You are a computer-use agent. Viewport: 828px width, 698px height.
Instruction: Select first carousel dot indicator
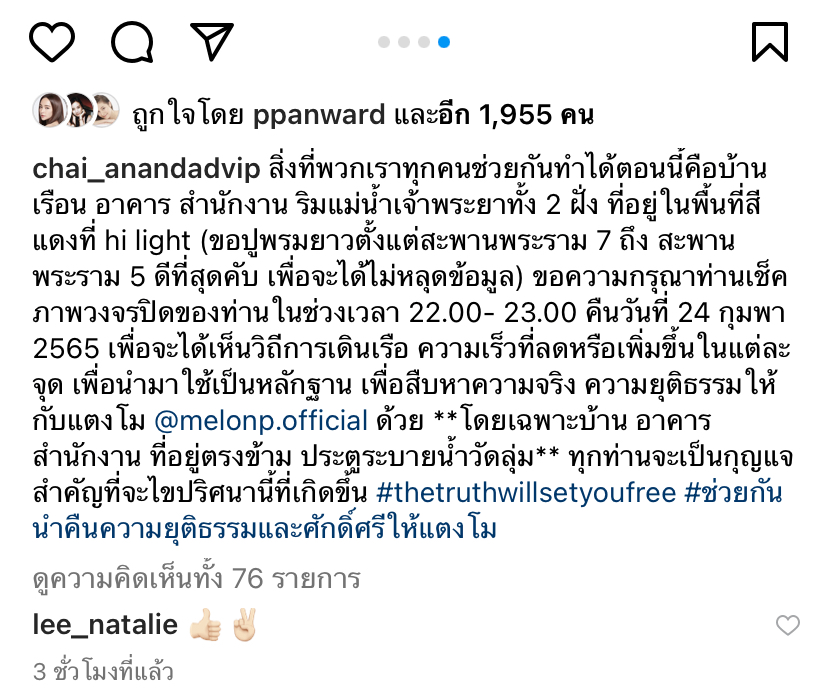click(384, 42)
